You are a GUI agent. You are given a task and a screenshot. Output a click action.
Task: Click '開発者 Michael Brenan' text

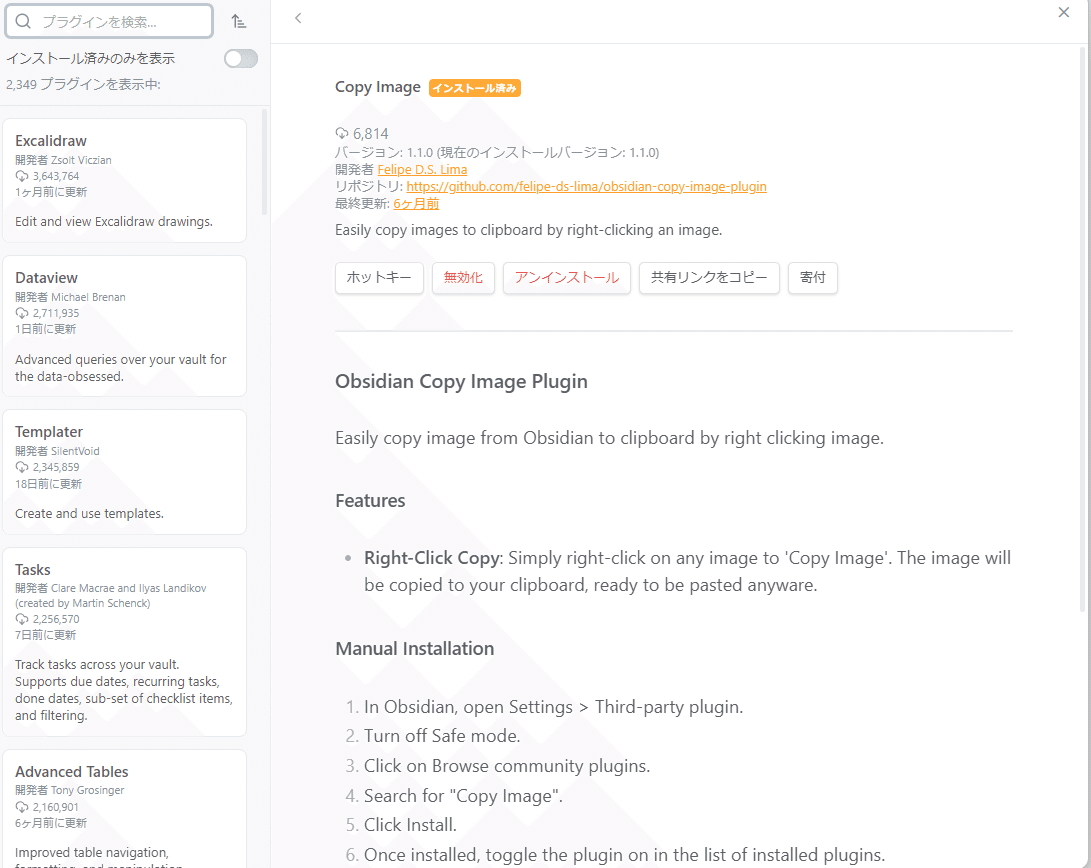(x=70, y=297)
